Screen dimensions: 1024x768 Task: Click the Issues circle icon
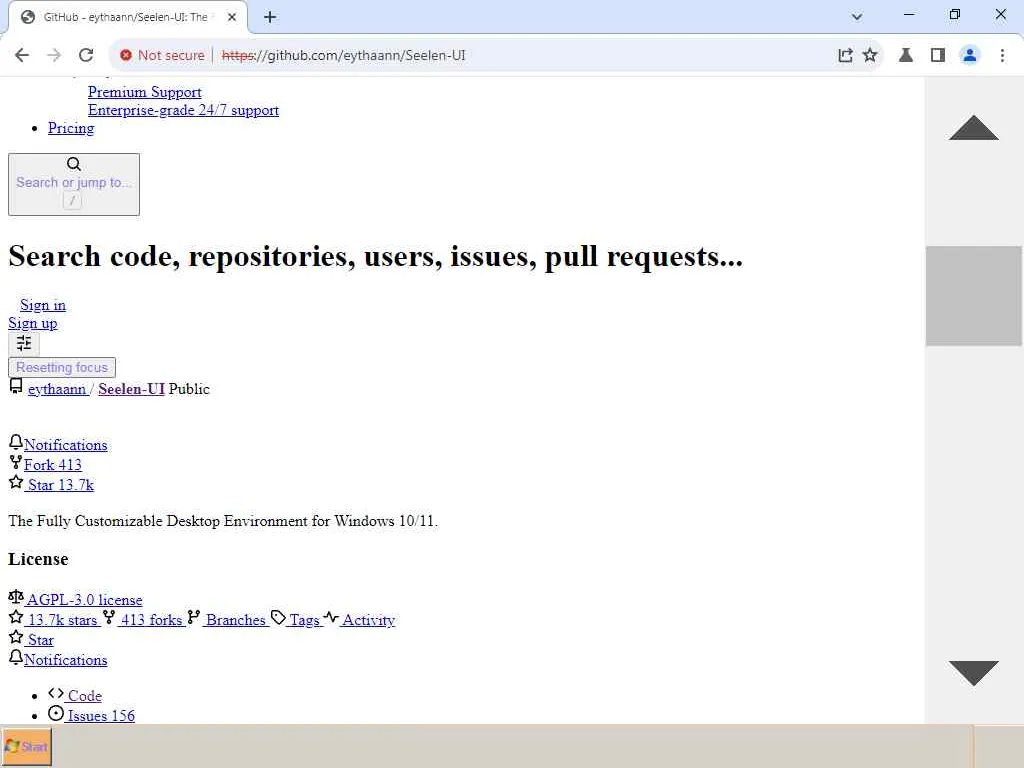click(x=56, y=714)
